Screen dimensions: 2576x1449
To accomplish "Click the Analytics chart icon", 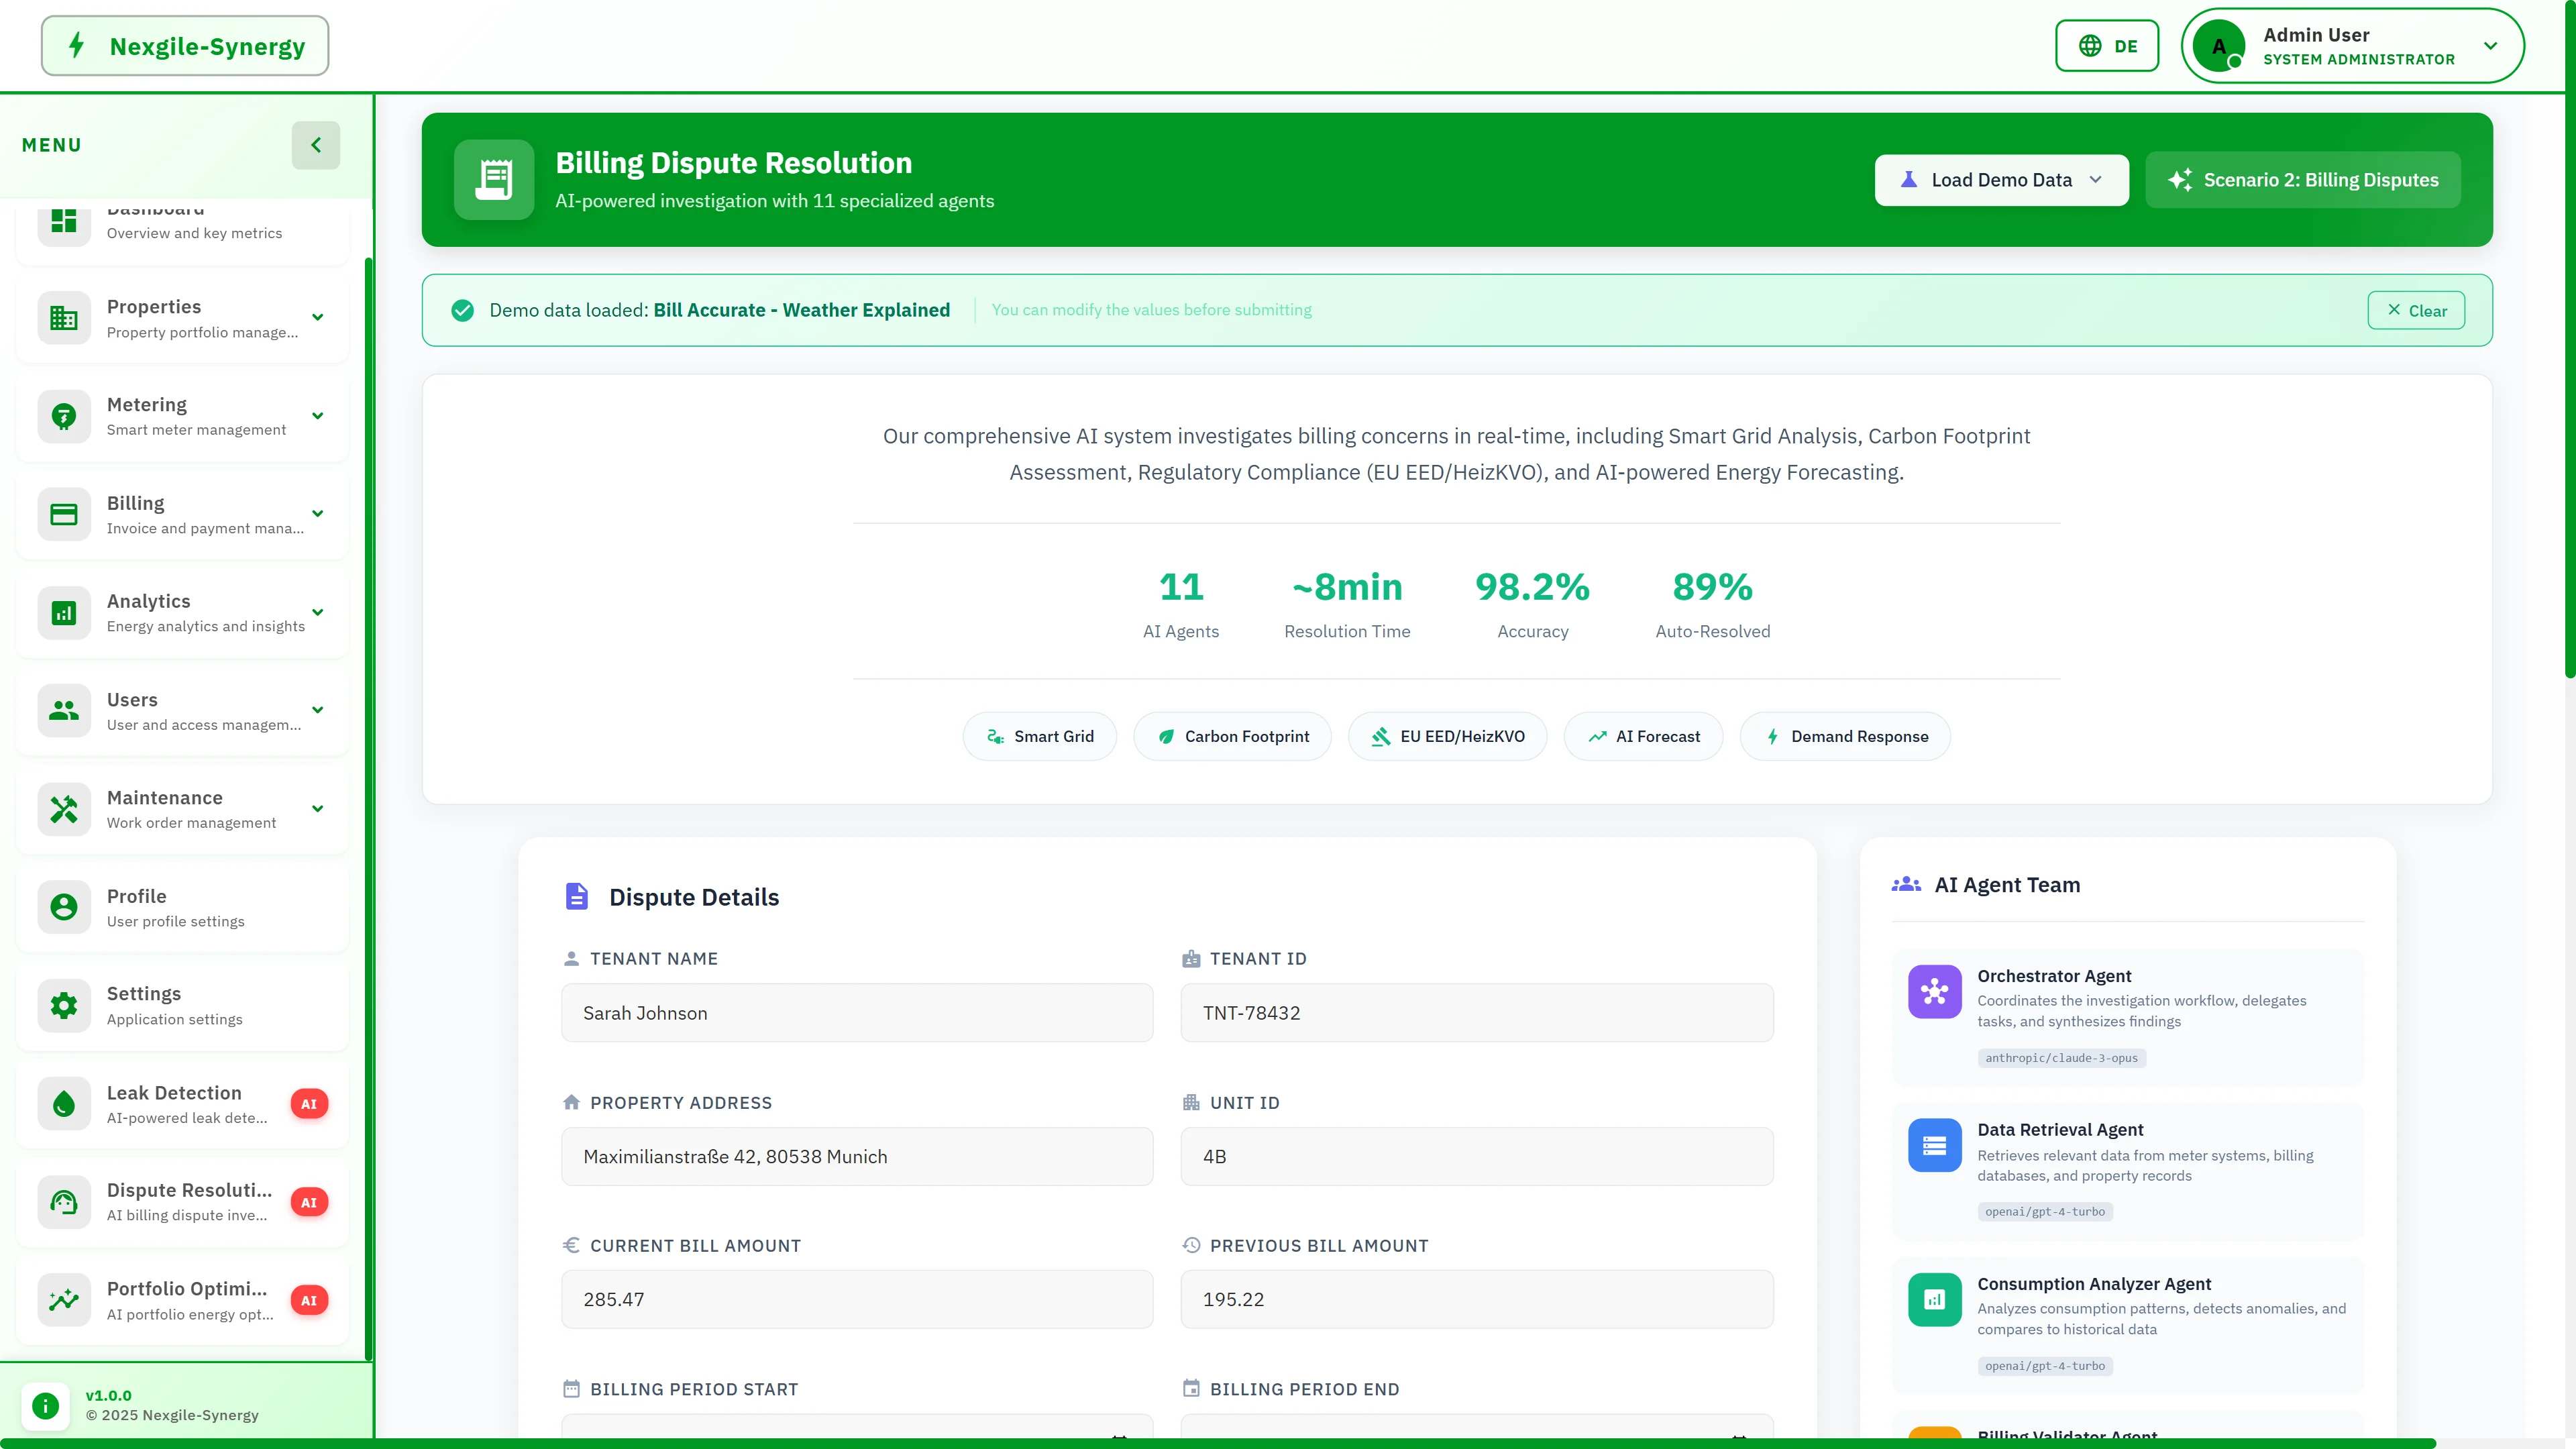I will point(63,612).
